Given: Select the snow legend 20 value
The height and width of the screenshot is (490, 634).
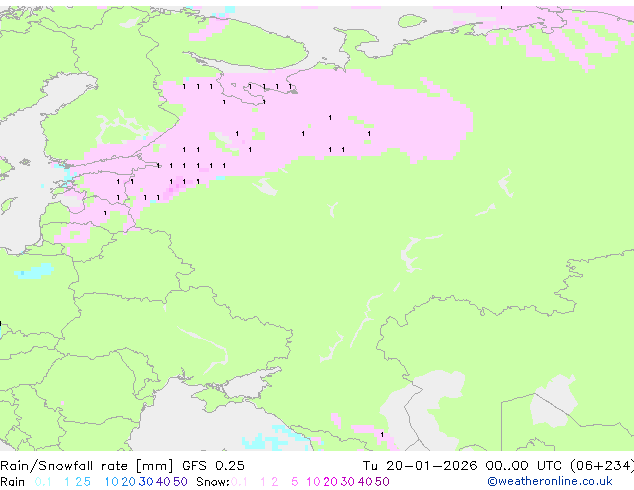Looking at the screenshot, I should 330,482.
